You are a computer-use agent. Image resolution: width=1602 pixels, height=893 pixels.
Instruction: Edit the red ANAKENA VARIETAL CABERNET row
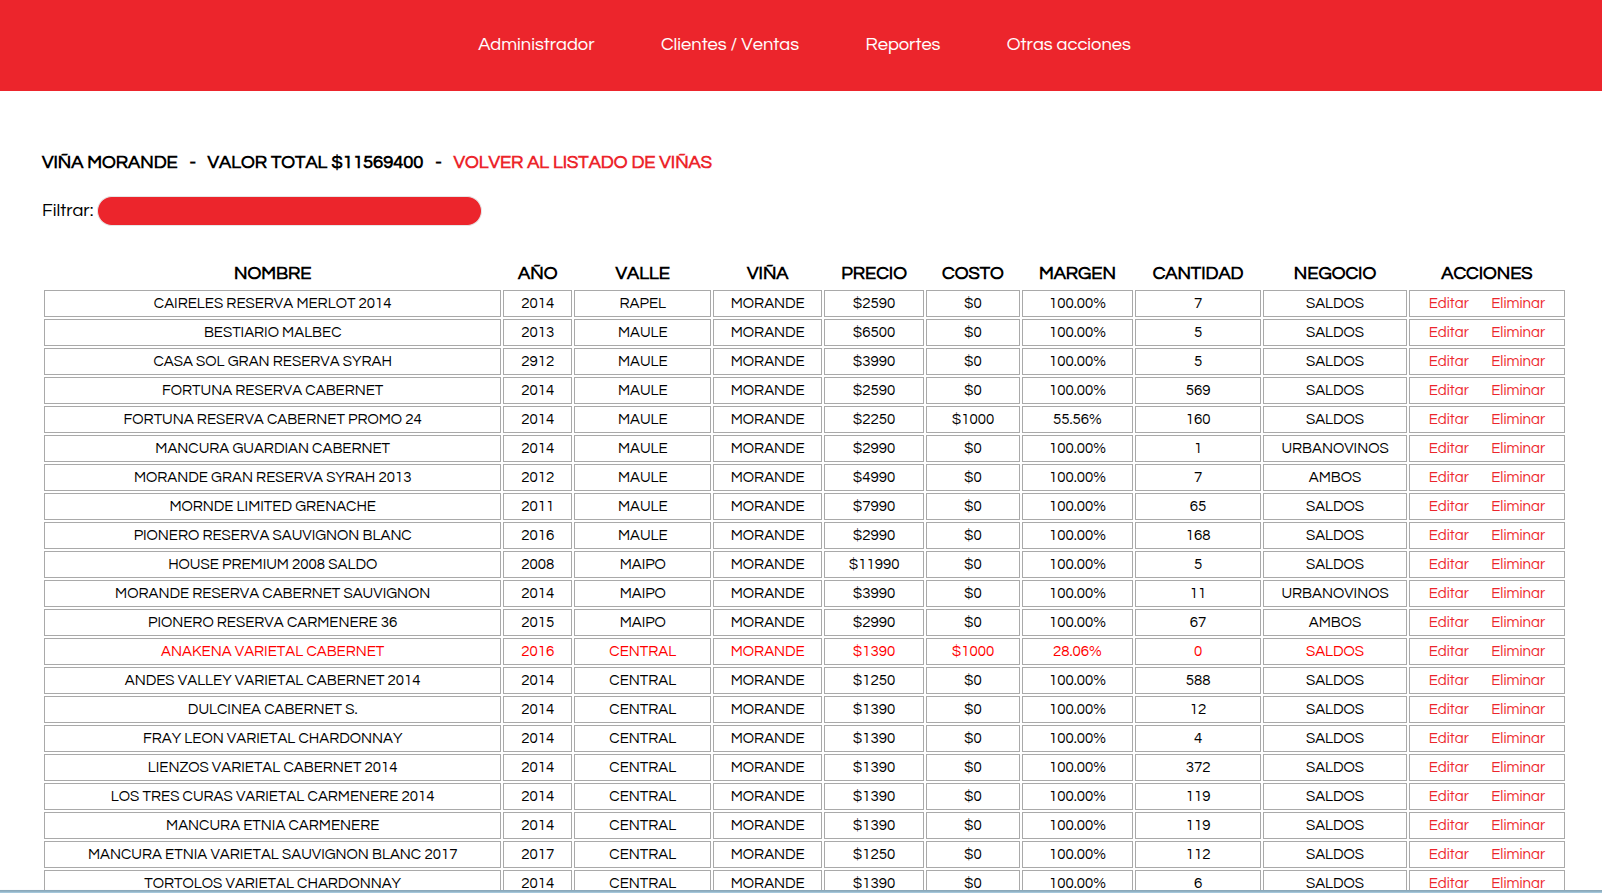(1448, 651)
